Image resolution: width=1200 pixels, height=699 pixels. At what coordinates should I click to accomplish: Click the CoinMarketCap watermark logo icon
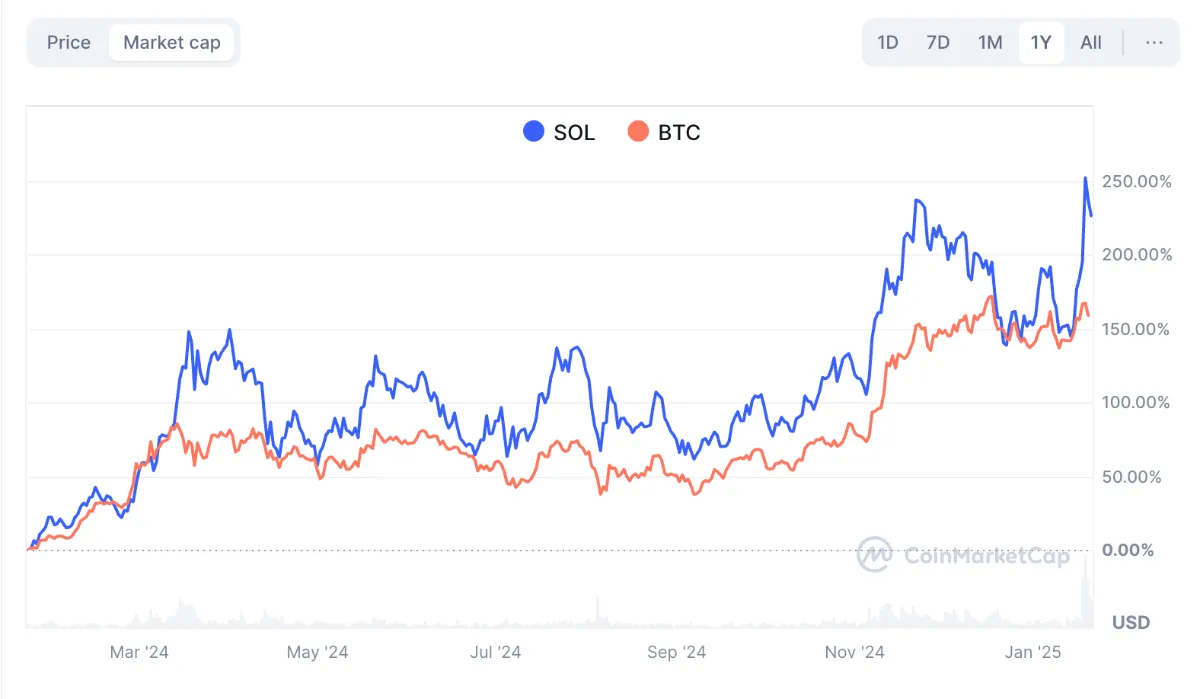[875, 554]
